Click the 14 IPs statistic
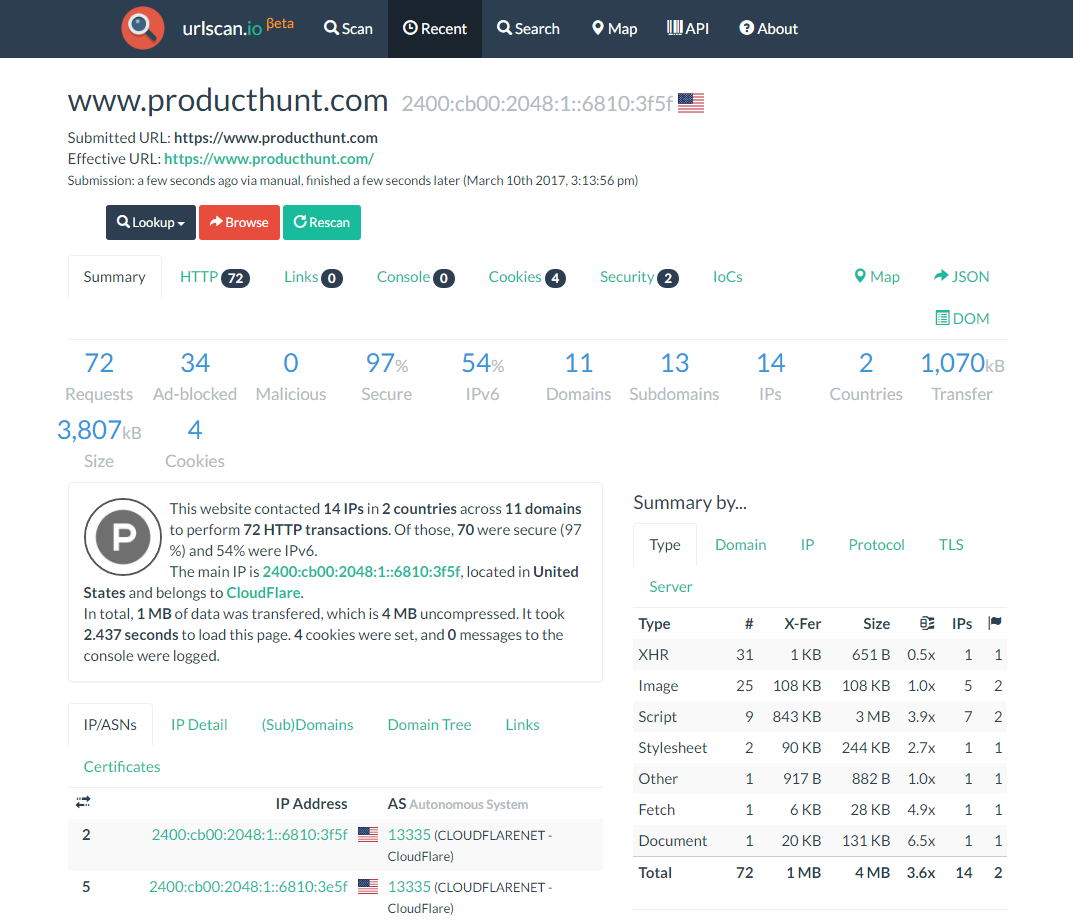Viewport: 1073px width, 920px height. (771, 376)
